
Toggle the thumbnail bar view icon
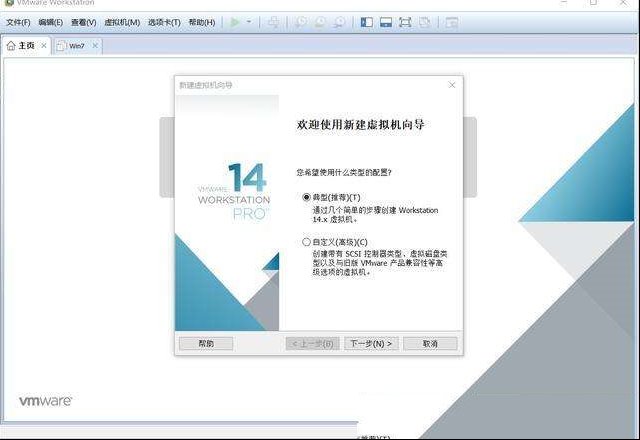point(386,22)
